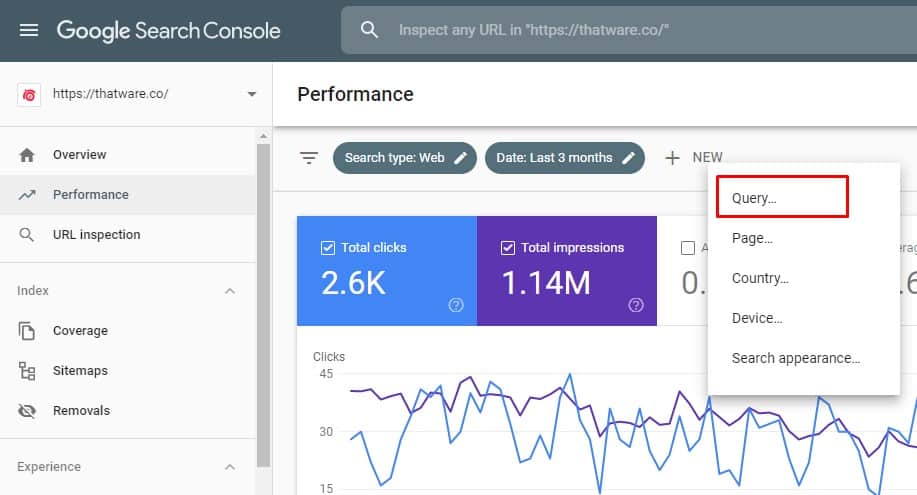This screenshot has width=917, height=495.
Task: Click the filter list icon
Action: (309, 158)
